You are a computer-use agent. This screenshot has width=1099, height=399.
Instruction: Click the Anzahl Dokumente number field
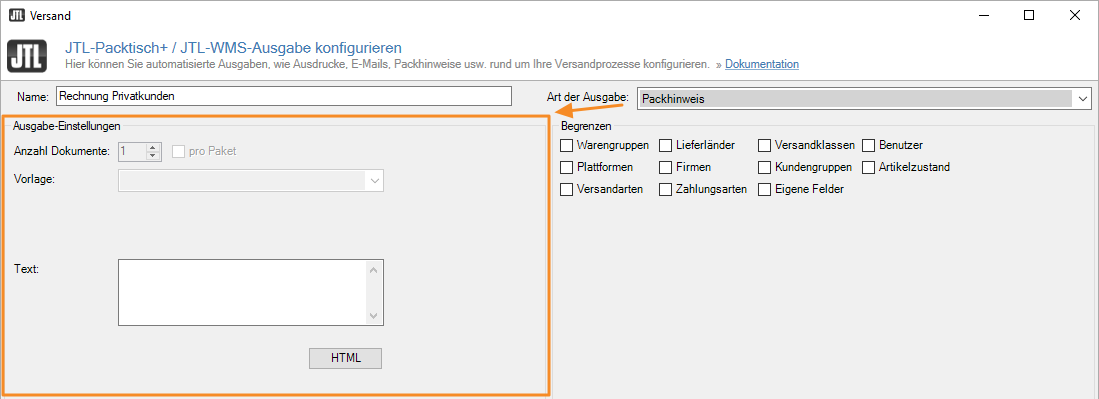coord(133,151)
